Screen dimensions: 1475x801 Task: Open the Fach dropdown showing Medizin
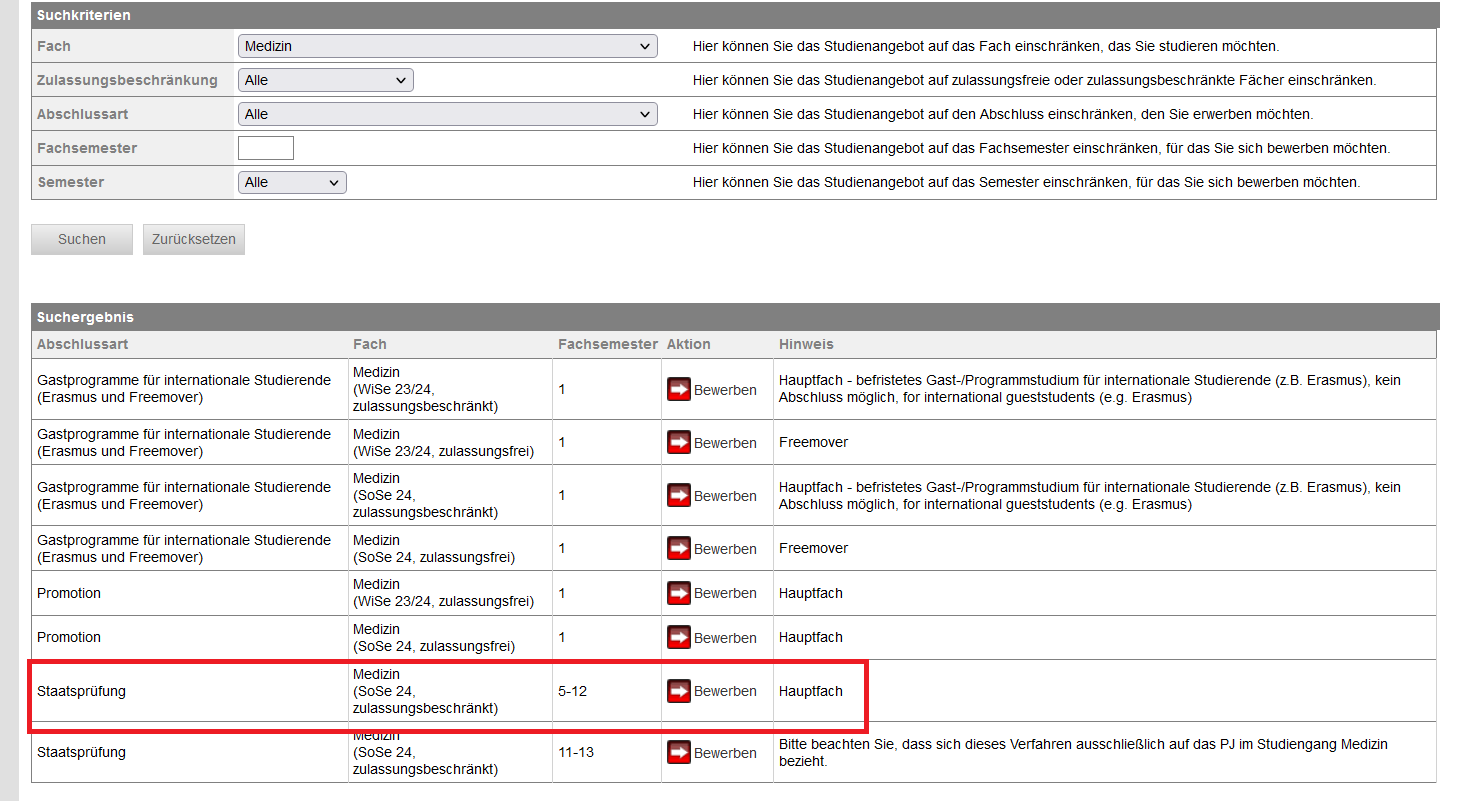click(x=447, y=46)
